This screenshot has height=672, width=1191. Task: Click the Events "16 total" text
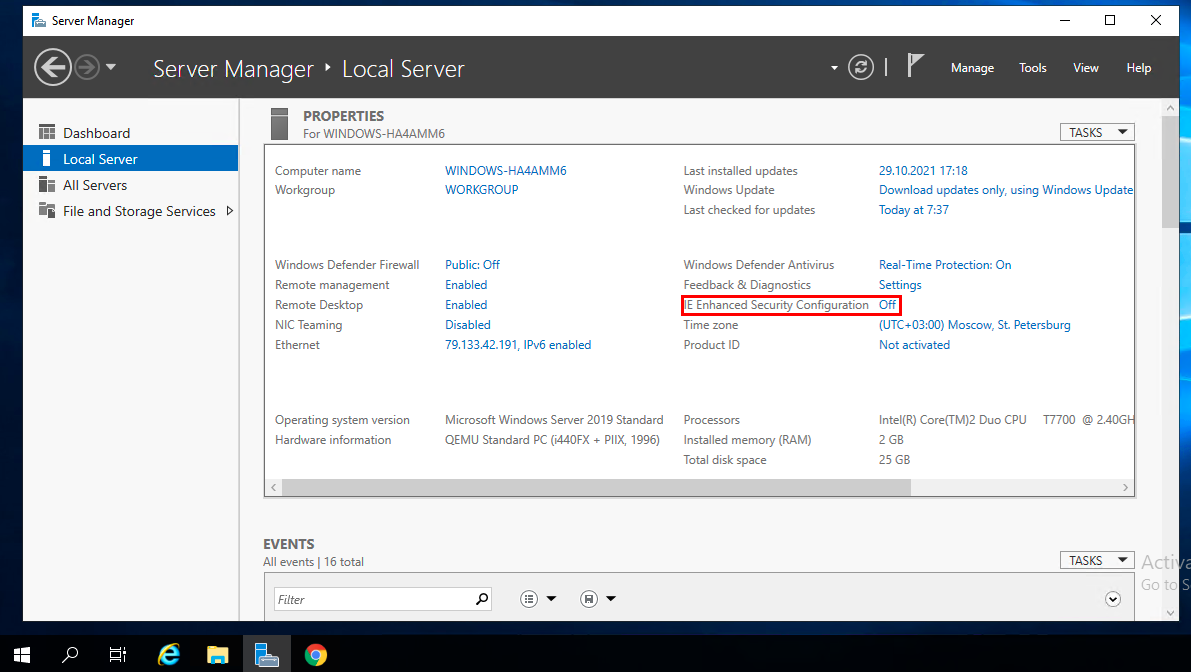pyautogui.click(x=344, y=562)
